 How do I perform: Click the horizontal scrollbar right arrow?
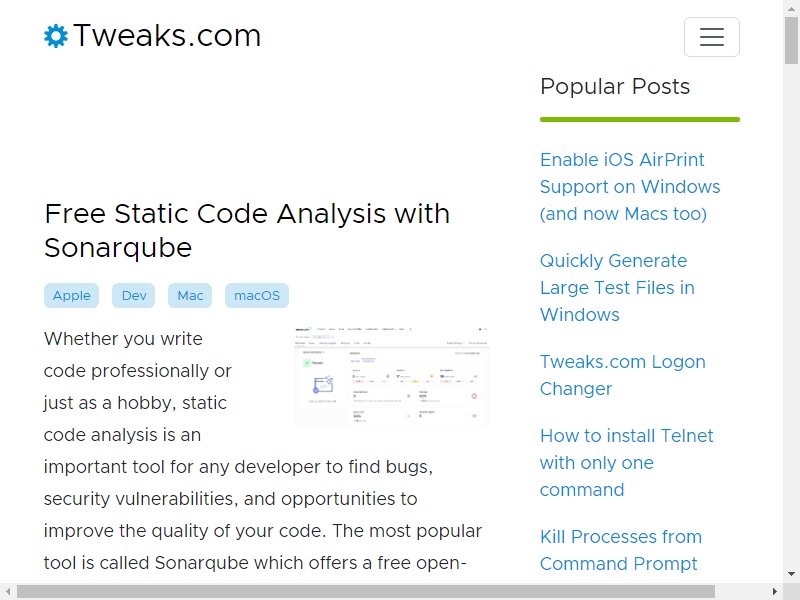click(775, 592)
